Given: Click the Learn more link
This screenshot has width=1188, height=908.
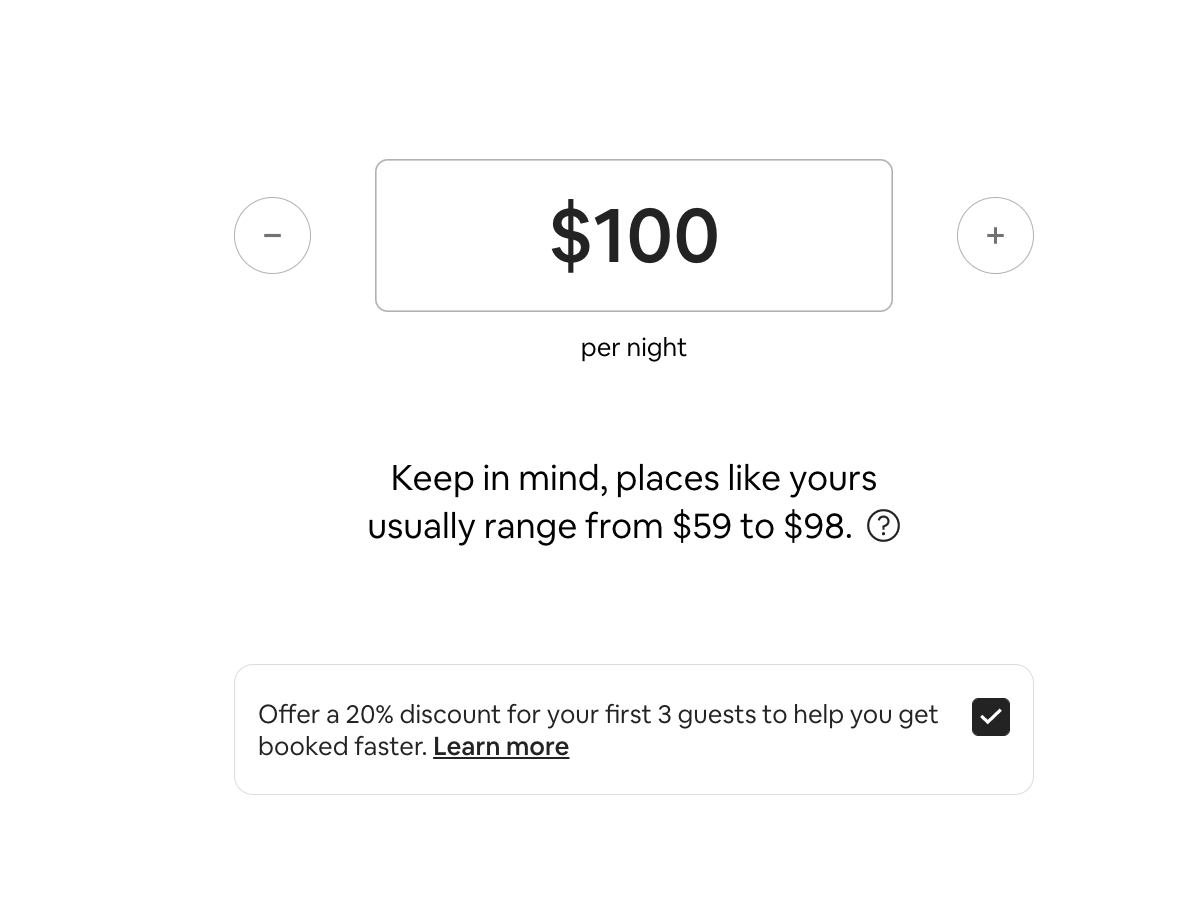Looking at the screenshot, I should click(501, 747).
